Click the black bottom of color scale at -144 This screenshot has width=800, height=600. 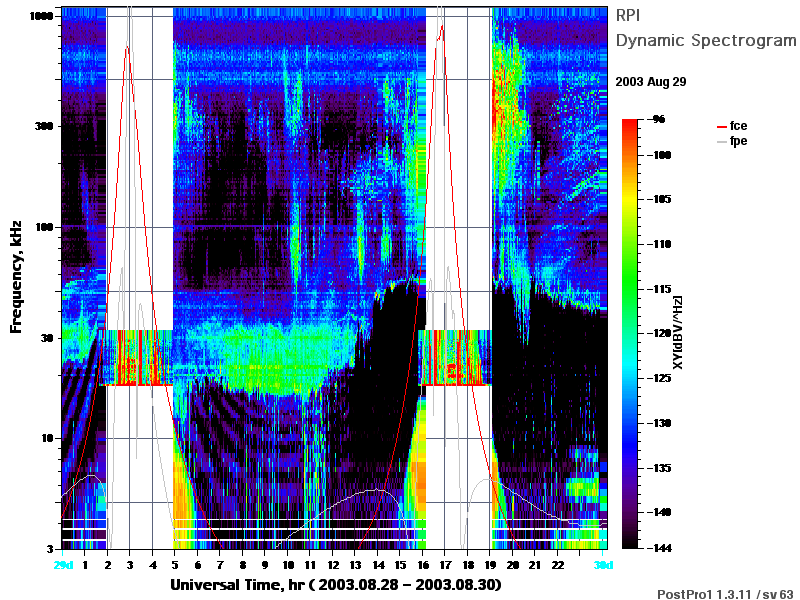tap(630, 545)
